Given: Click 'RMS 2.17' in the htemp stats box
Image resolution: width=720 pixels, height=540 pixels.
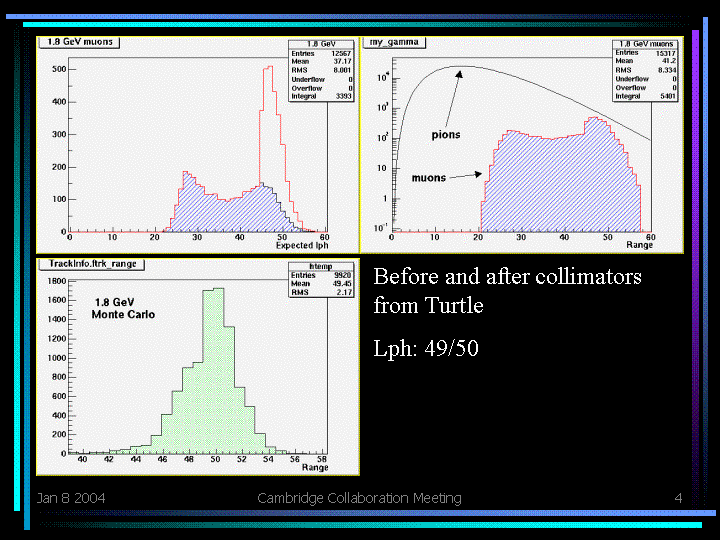Looking at the screenshot, I should coord(321,292).
